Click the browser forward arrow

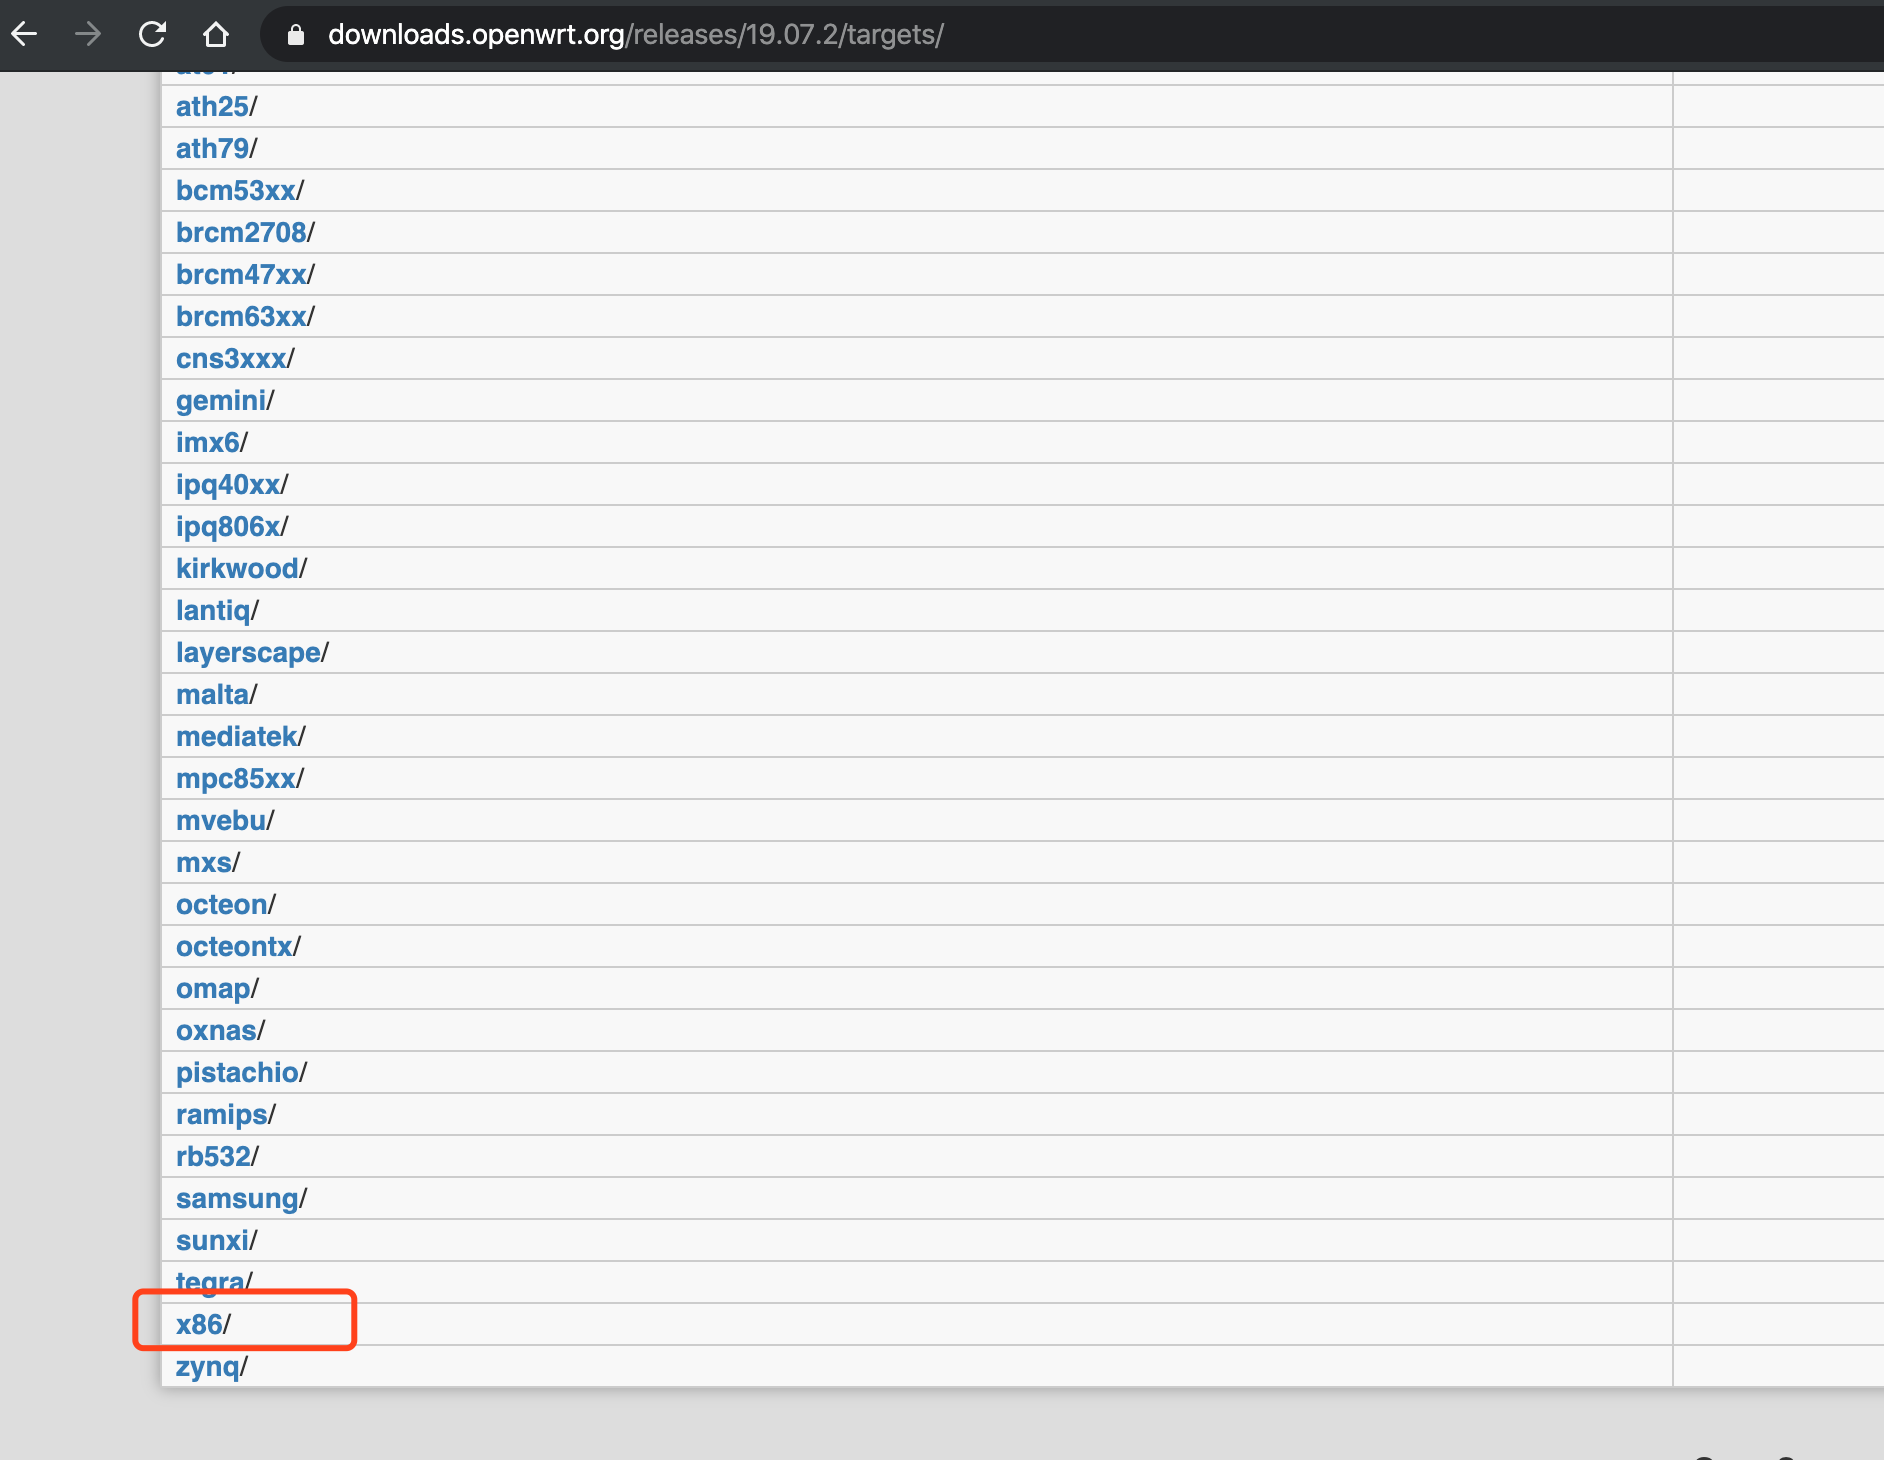point(88,35)
